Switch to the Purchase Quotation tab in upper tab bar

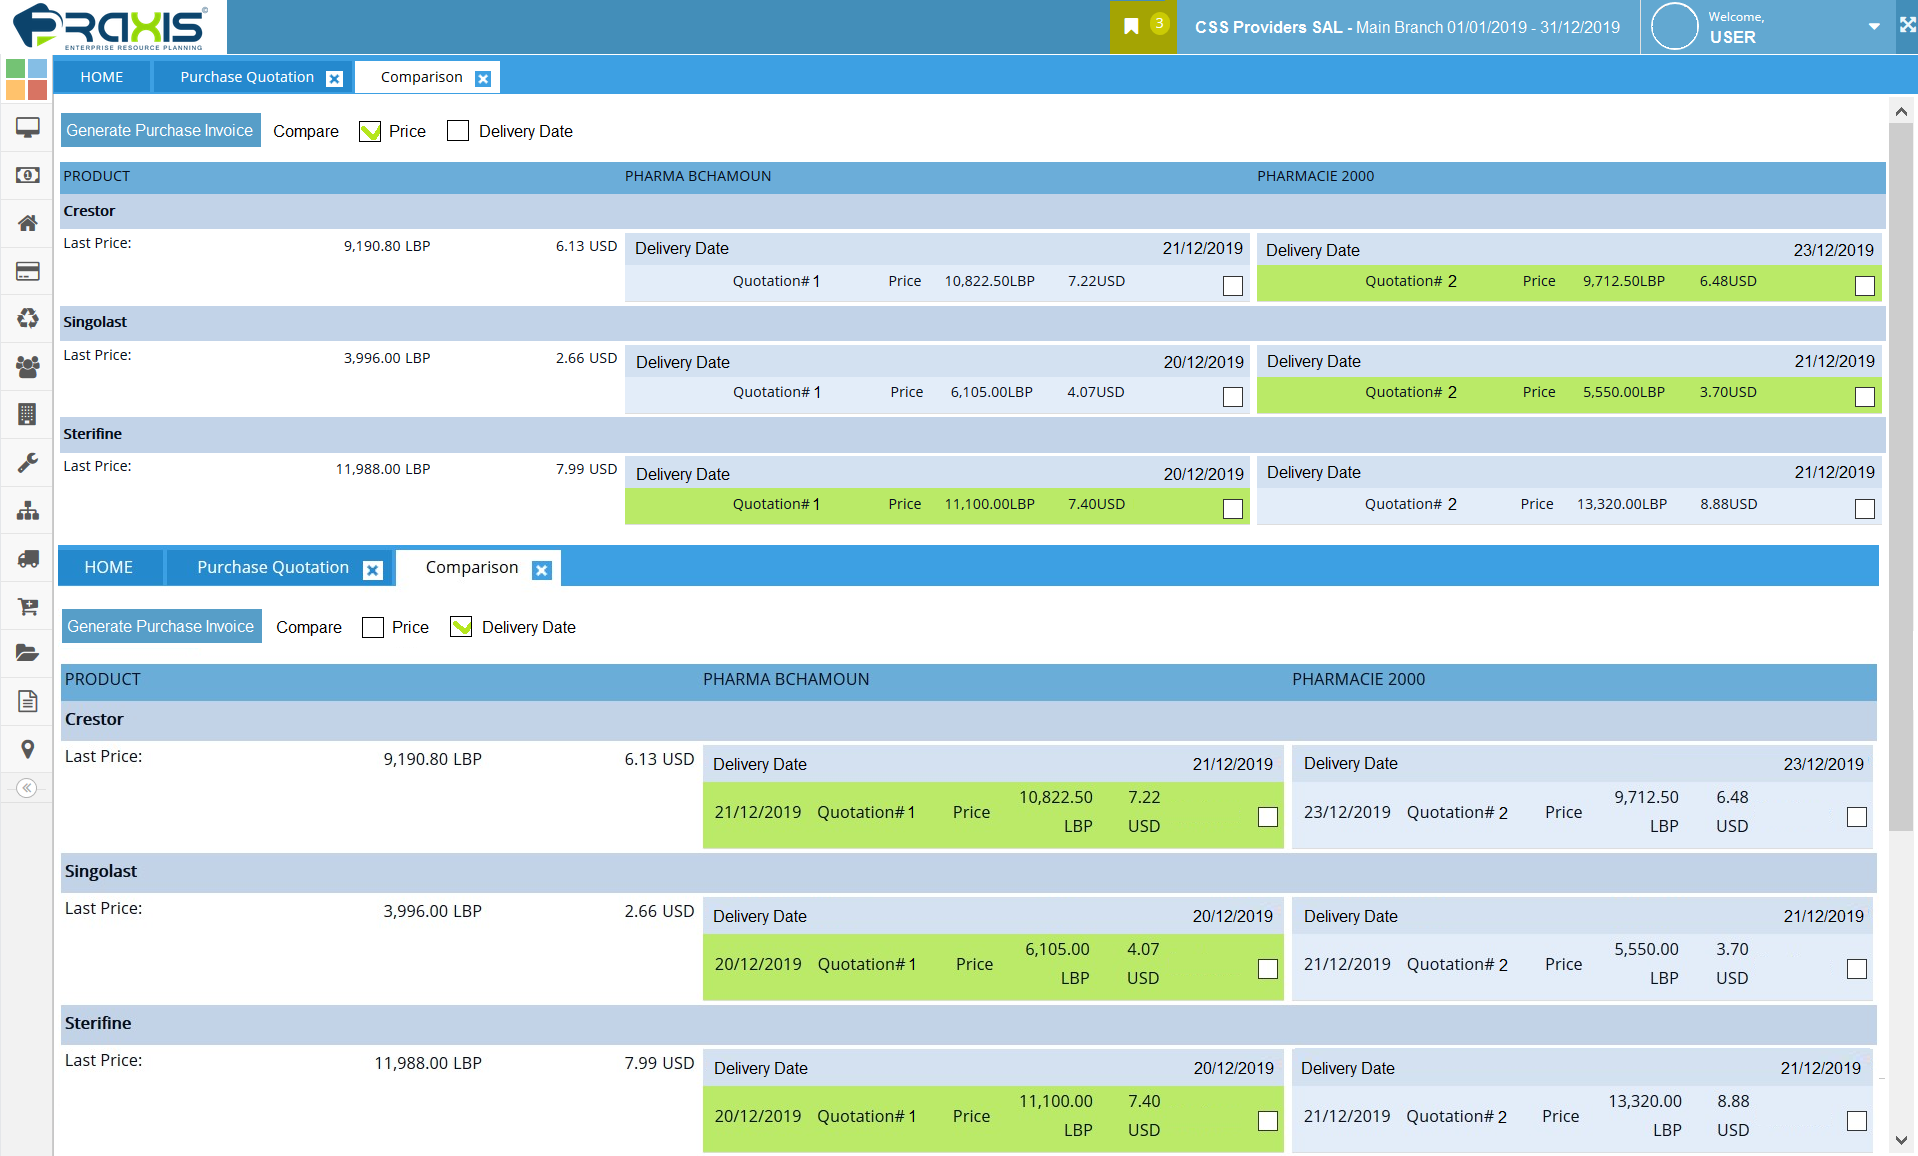(x=247, y=77)
